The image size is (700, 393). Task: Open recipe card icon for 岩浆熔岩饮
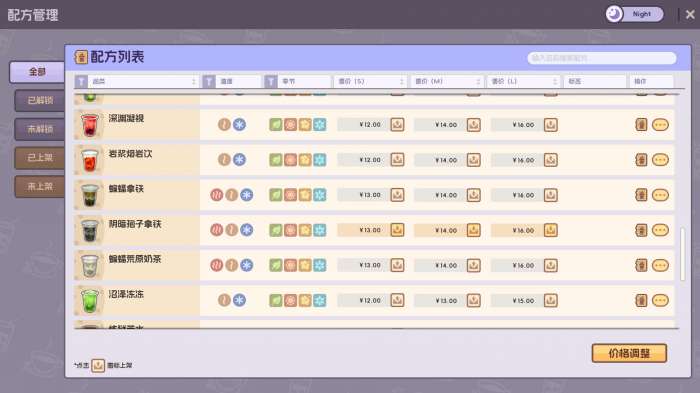tap(641, 160)
